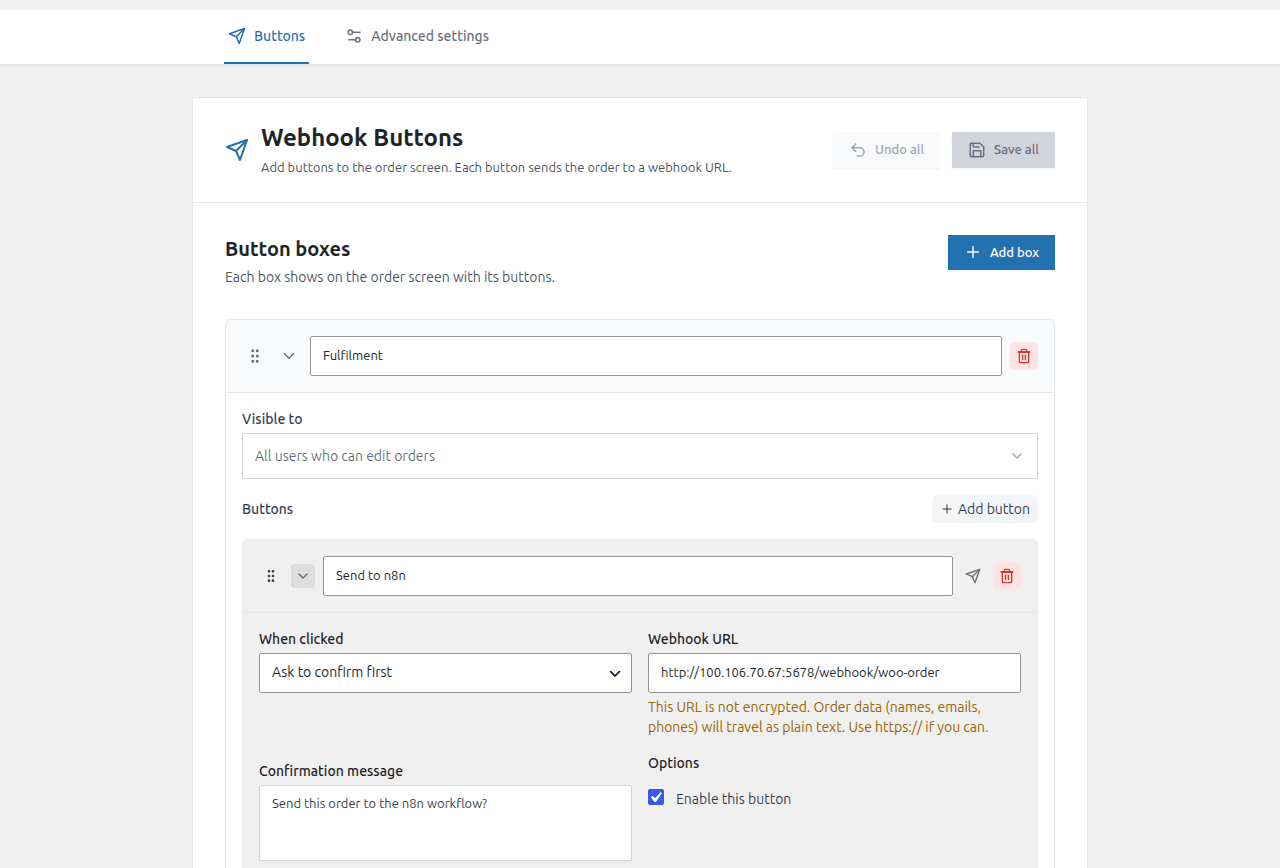Click the paper plane icon beside Webhook Buttons heading
Screen dimensions: 1280x868
[237, 150]
